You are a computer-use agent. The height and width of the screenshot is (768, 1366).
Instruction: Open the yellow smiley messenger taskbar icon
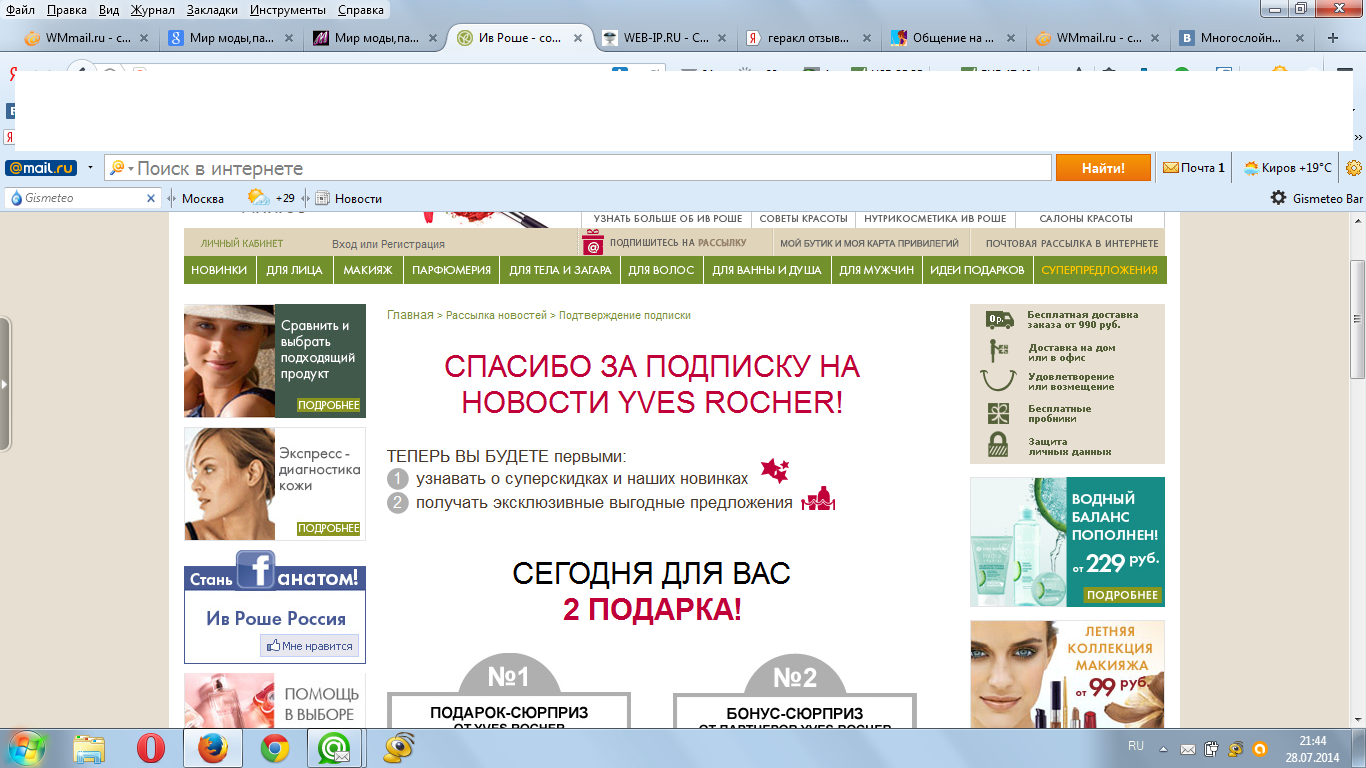pyautogui.click(x=399, y=748)
